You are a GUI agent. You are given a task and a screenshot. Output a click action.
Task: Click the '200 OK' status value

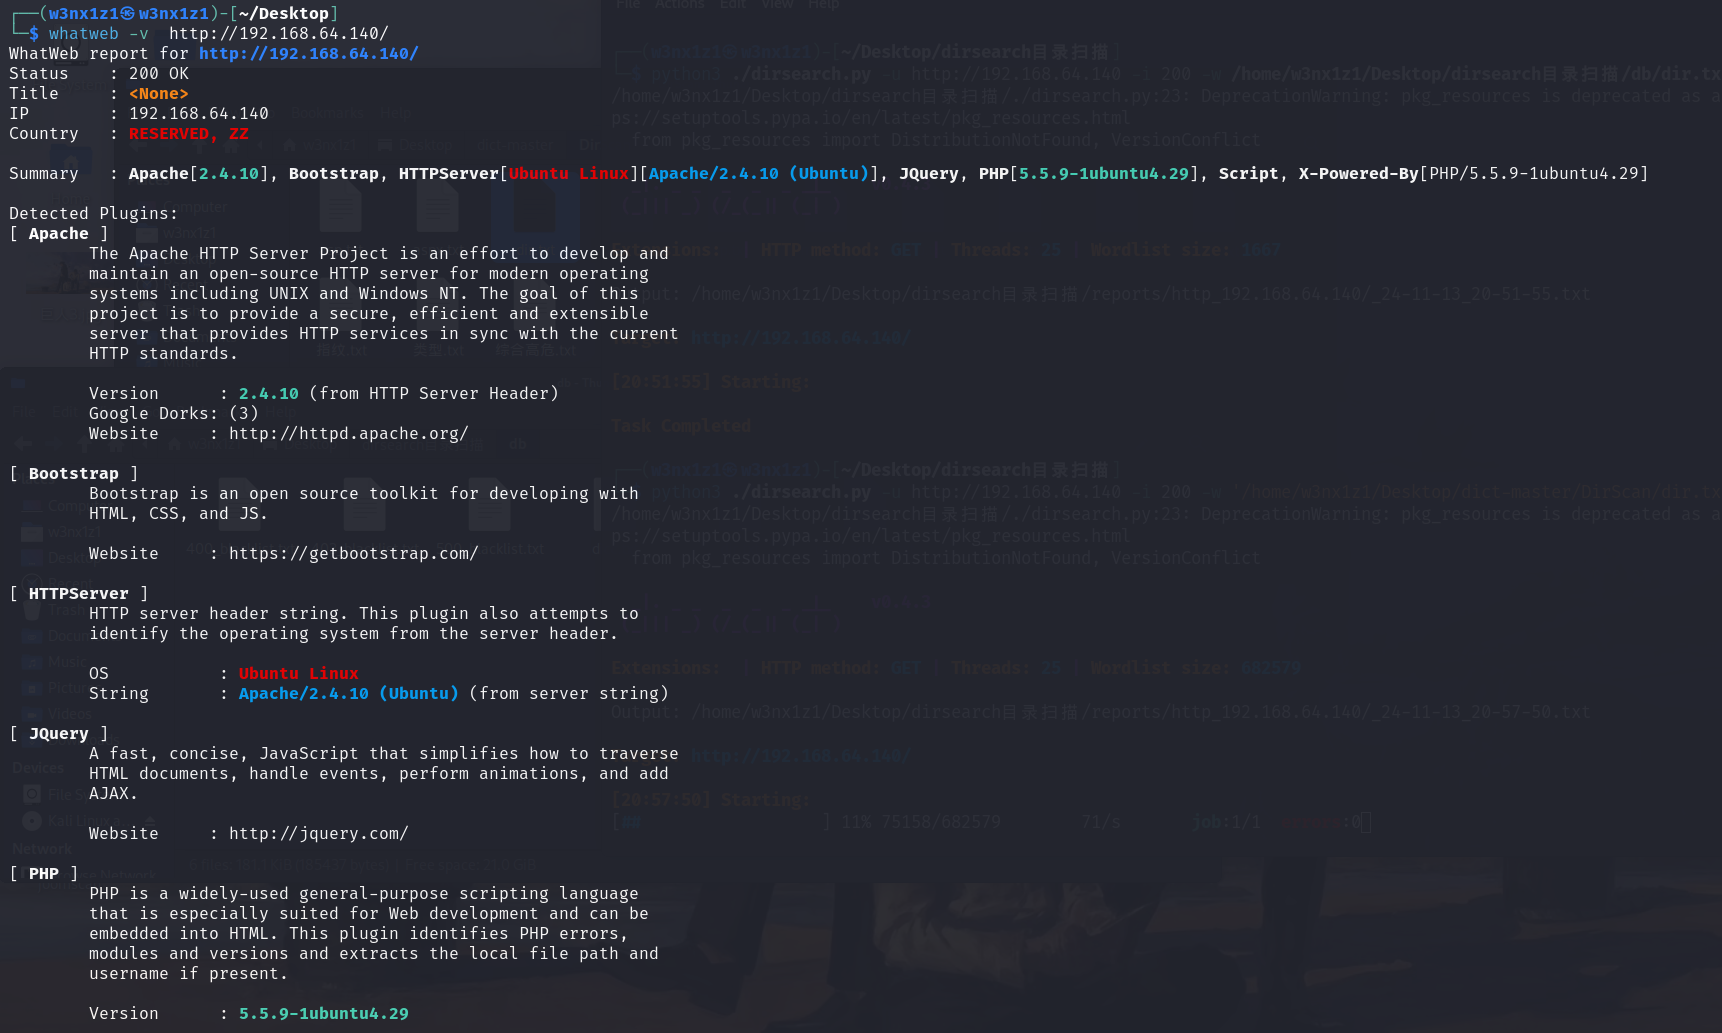point(158,73)
